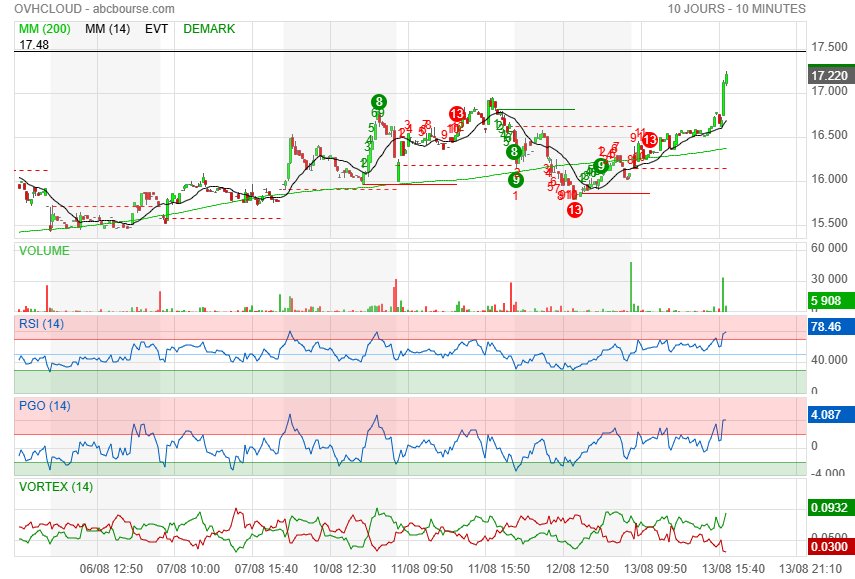Viewport: 855px width, 579px height.
Task: Click the 17.500 price axis label
Action: click(x=829, y=47)
